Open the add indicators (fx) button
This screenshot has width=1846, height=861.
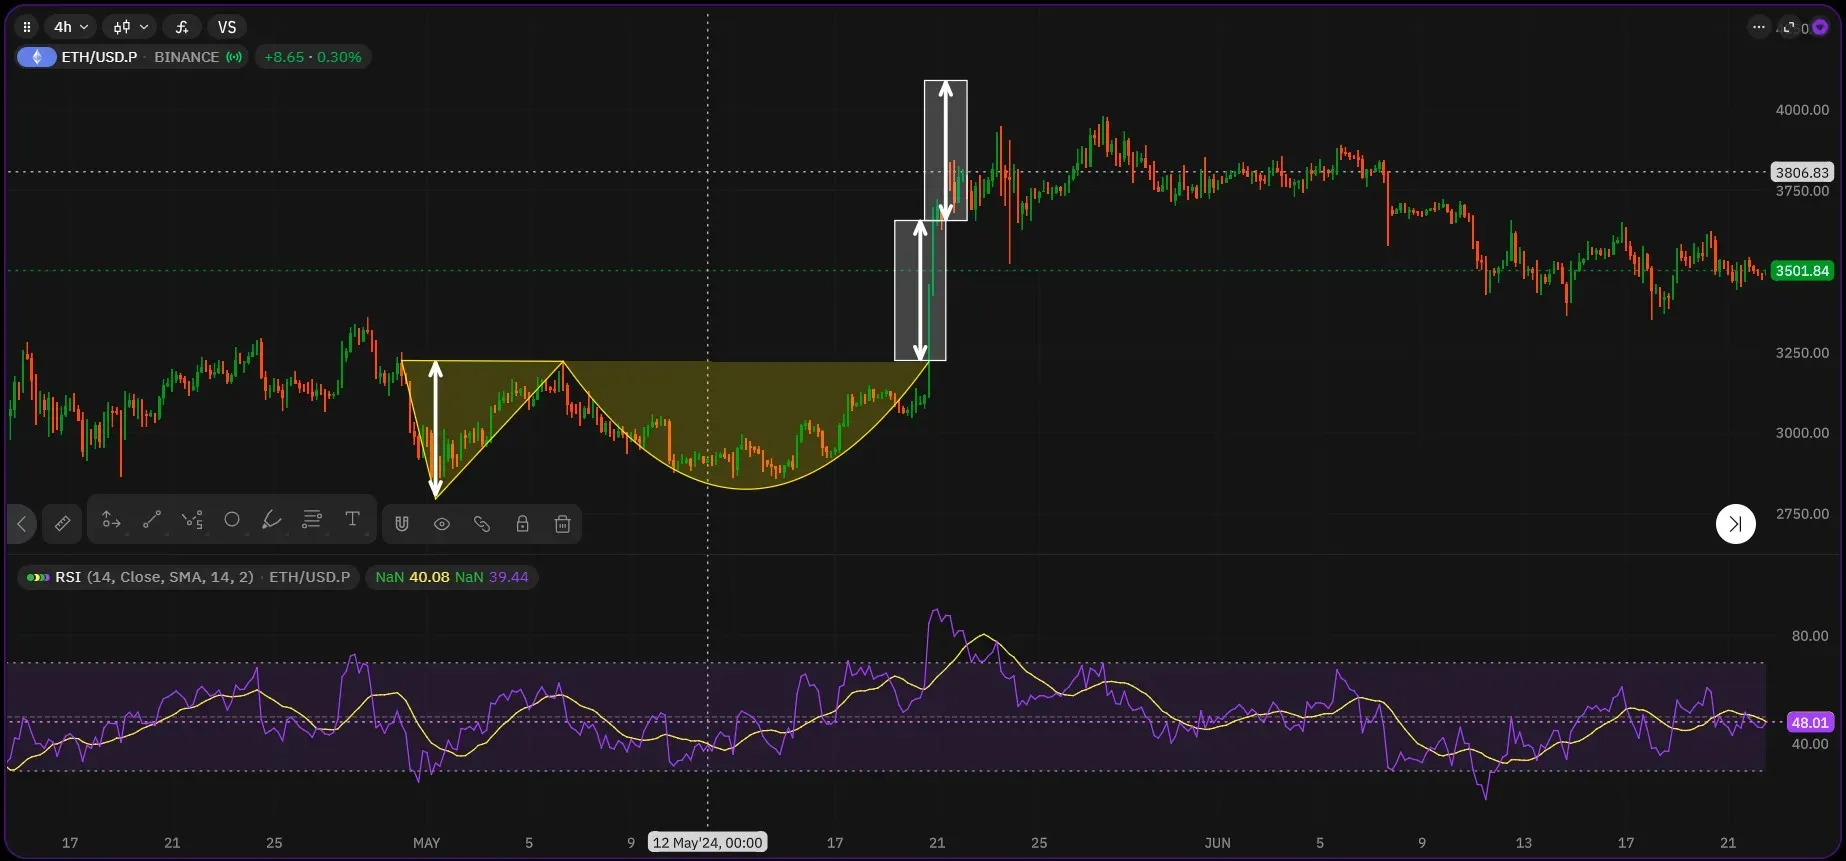pos(182,27)
